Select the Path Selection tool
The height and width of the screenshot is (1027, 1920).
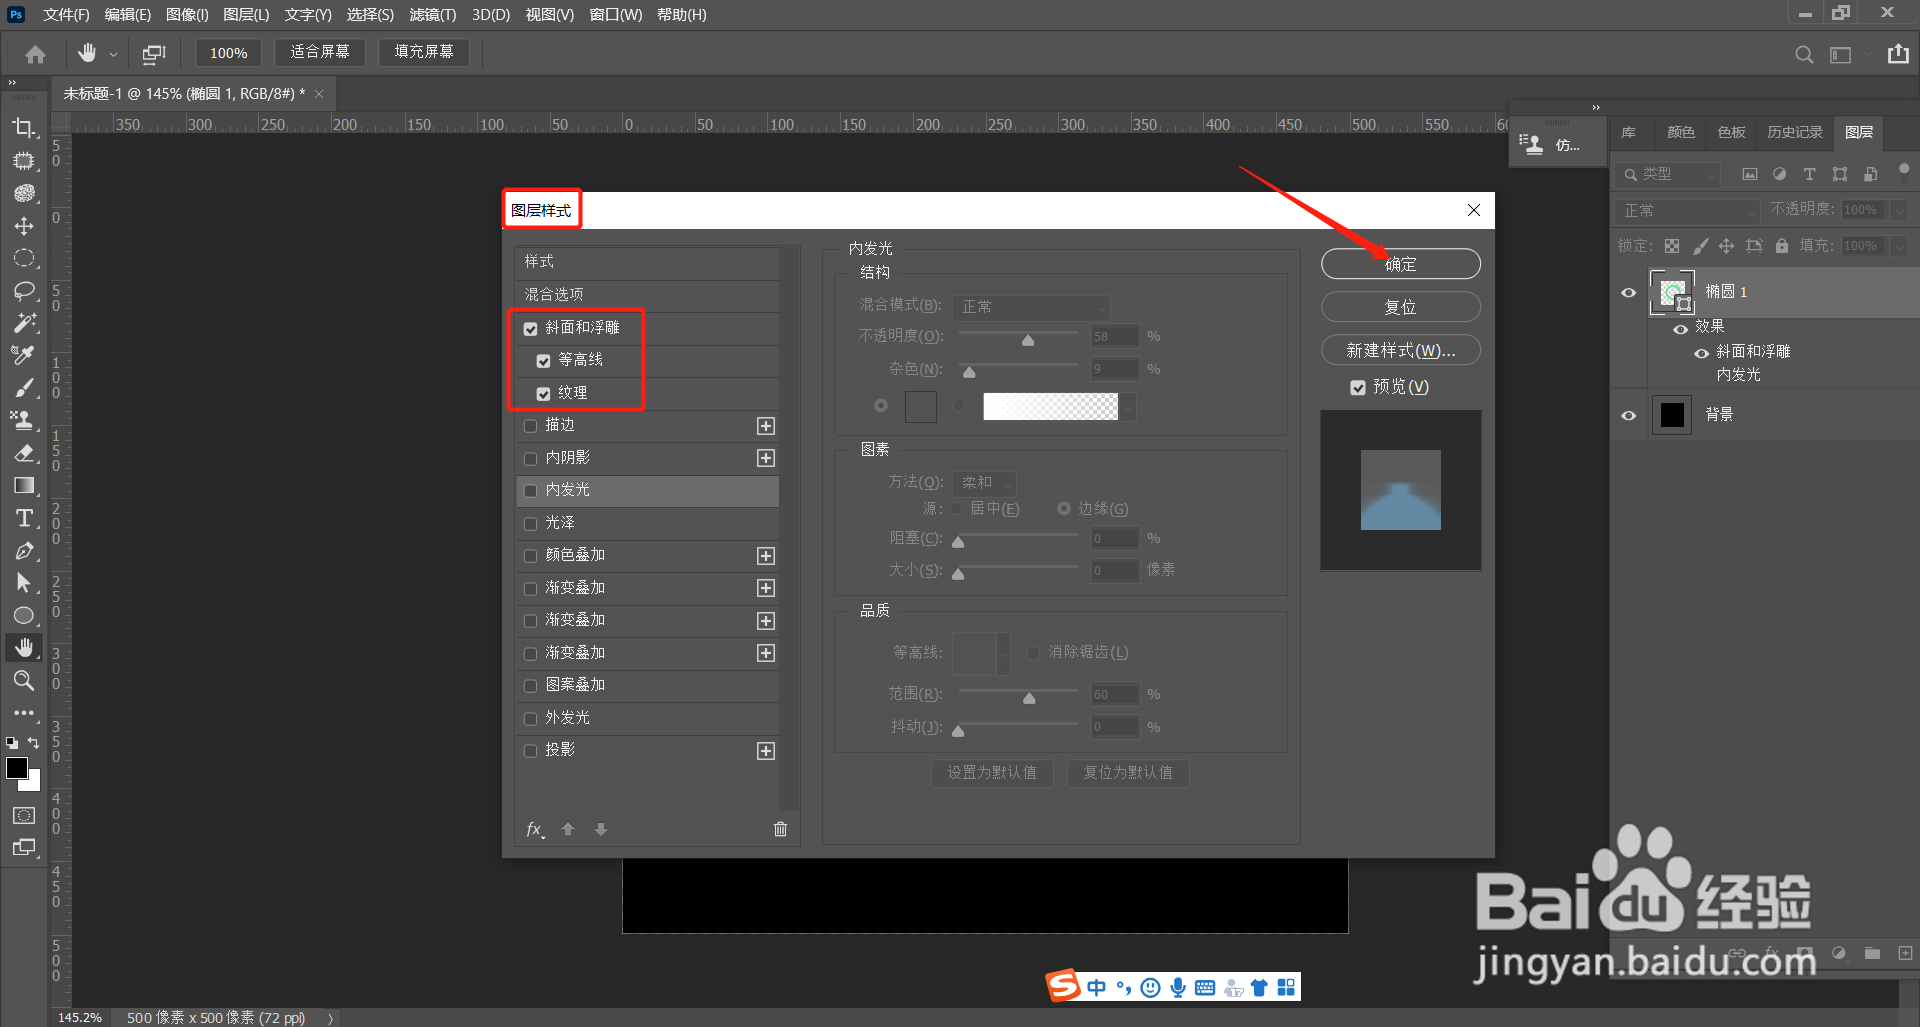click(x=24, y=583)
